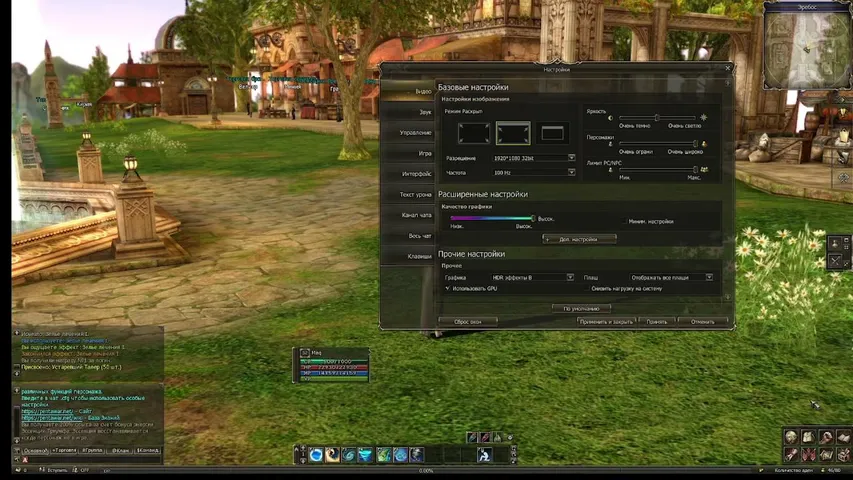Click the settings panel scroll-up arrow
853x480 pixels.
[728, 83]
